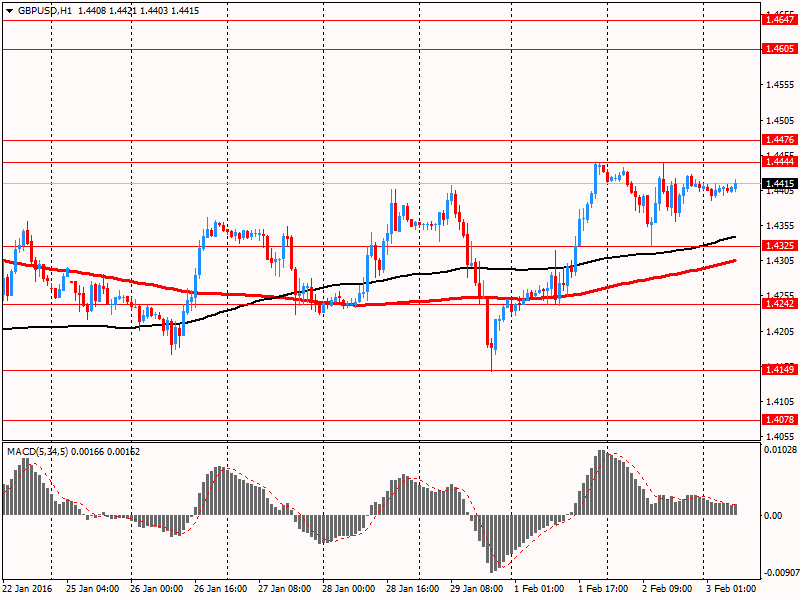This screenshot has height=600, width=800.
Task: Click the 1.4205 price scale value
Action: point(781,332)
